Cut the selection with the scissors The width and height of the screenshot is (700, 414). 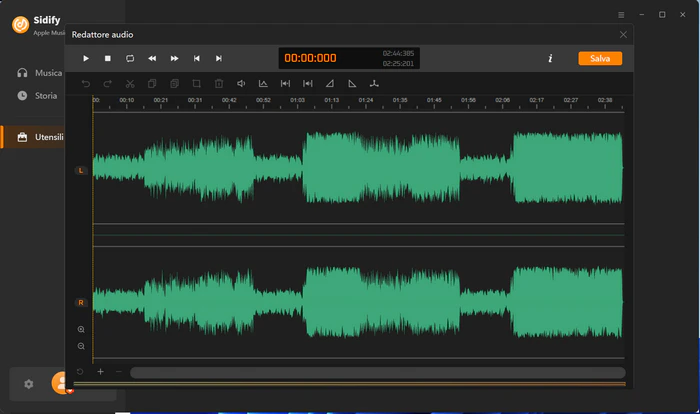click(130, 84)
